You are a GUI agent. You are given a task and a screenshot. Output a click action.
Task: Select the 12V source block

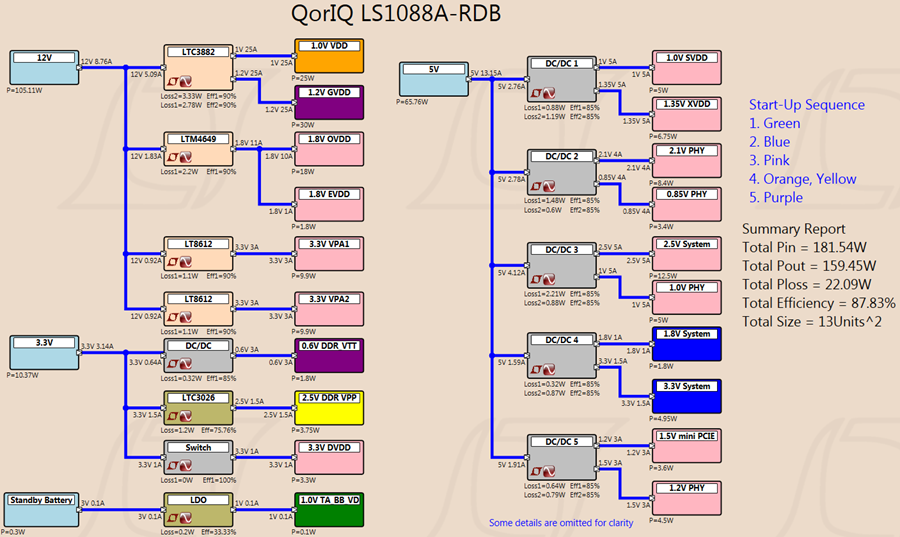pyautogui.click(x=44, y=68)
